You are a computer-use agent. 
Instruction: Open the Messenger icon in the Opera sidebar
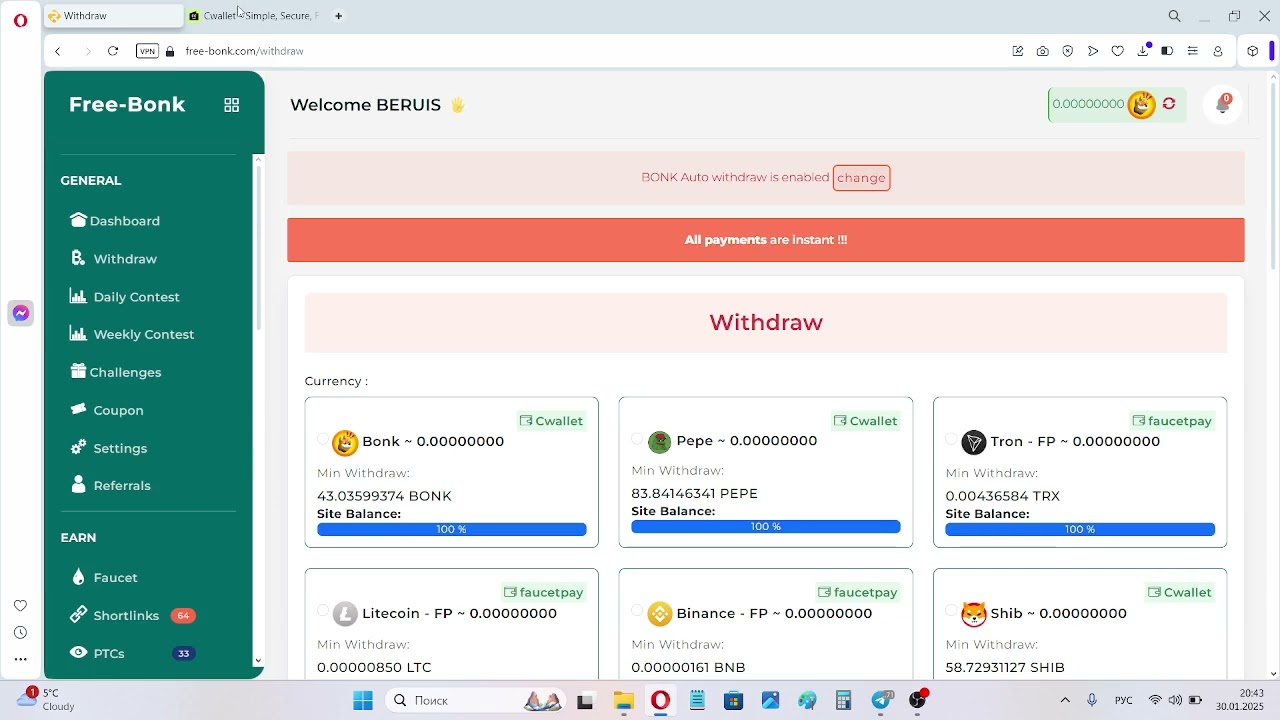coord(21,313)
